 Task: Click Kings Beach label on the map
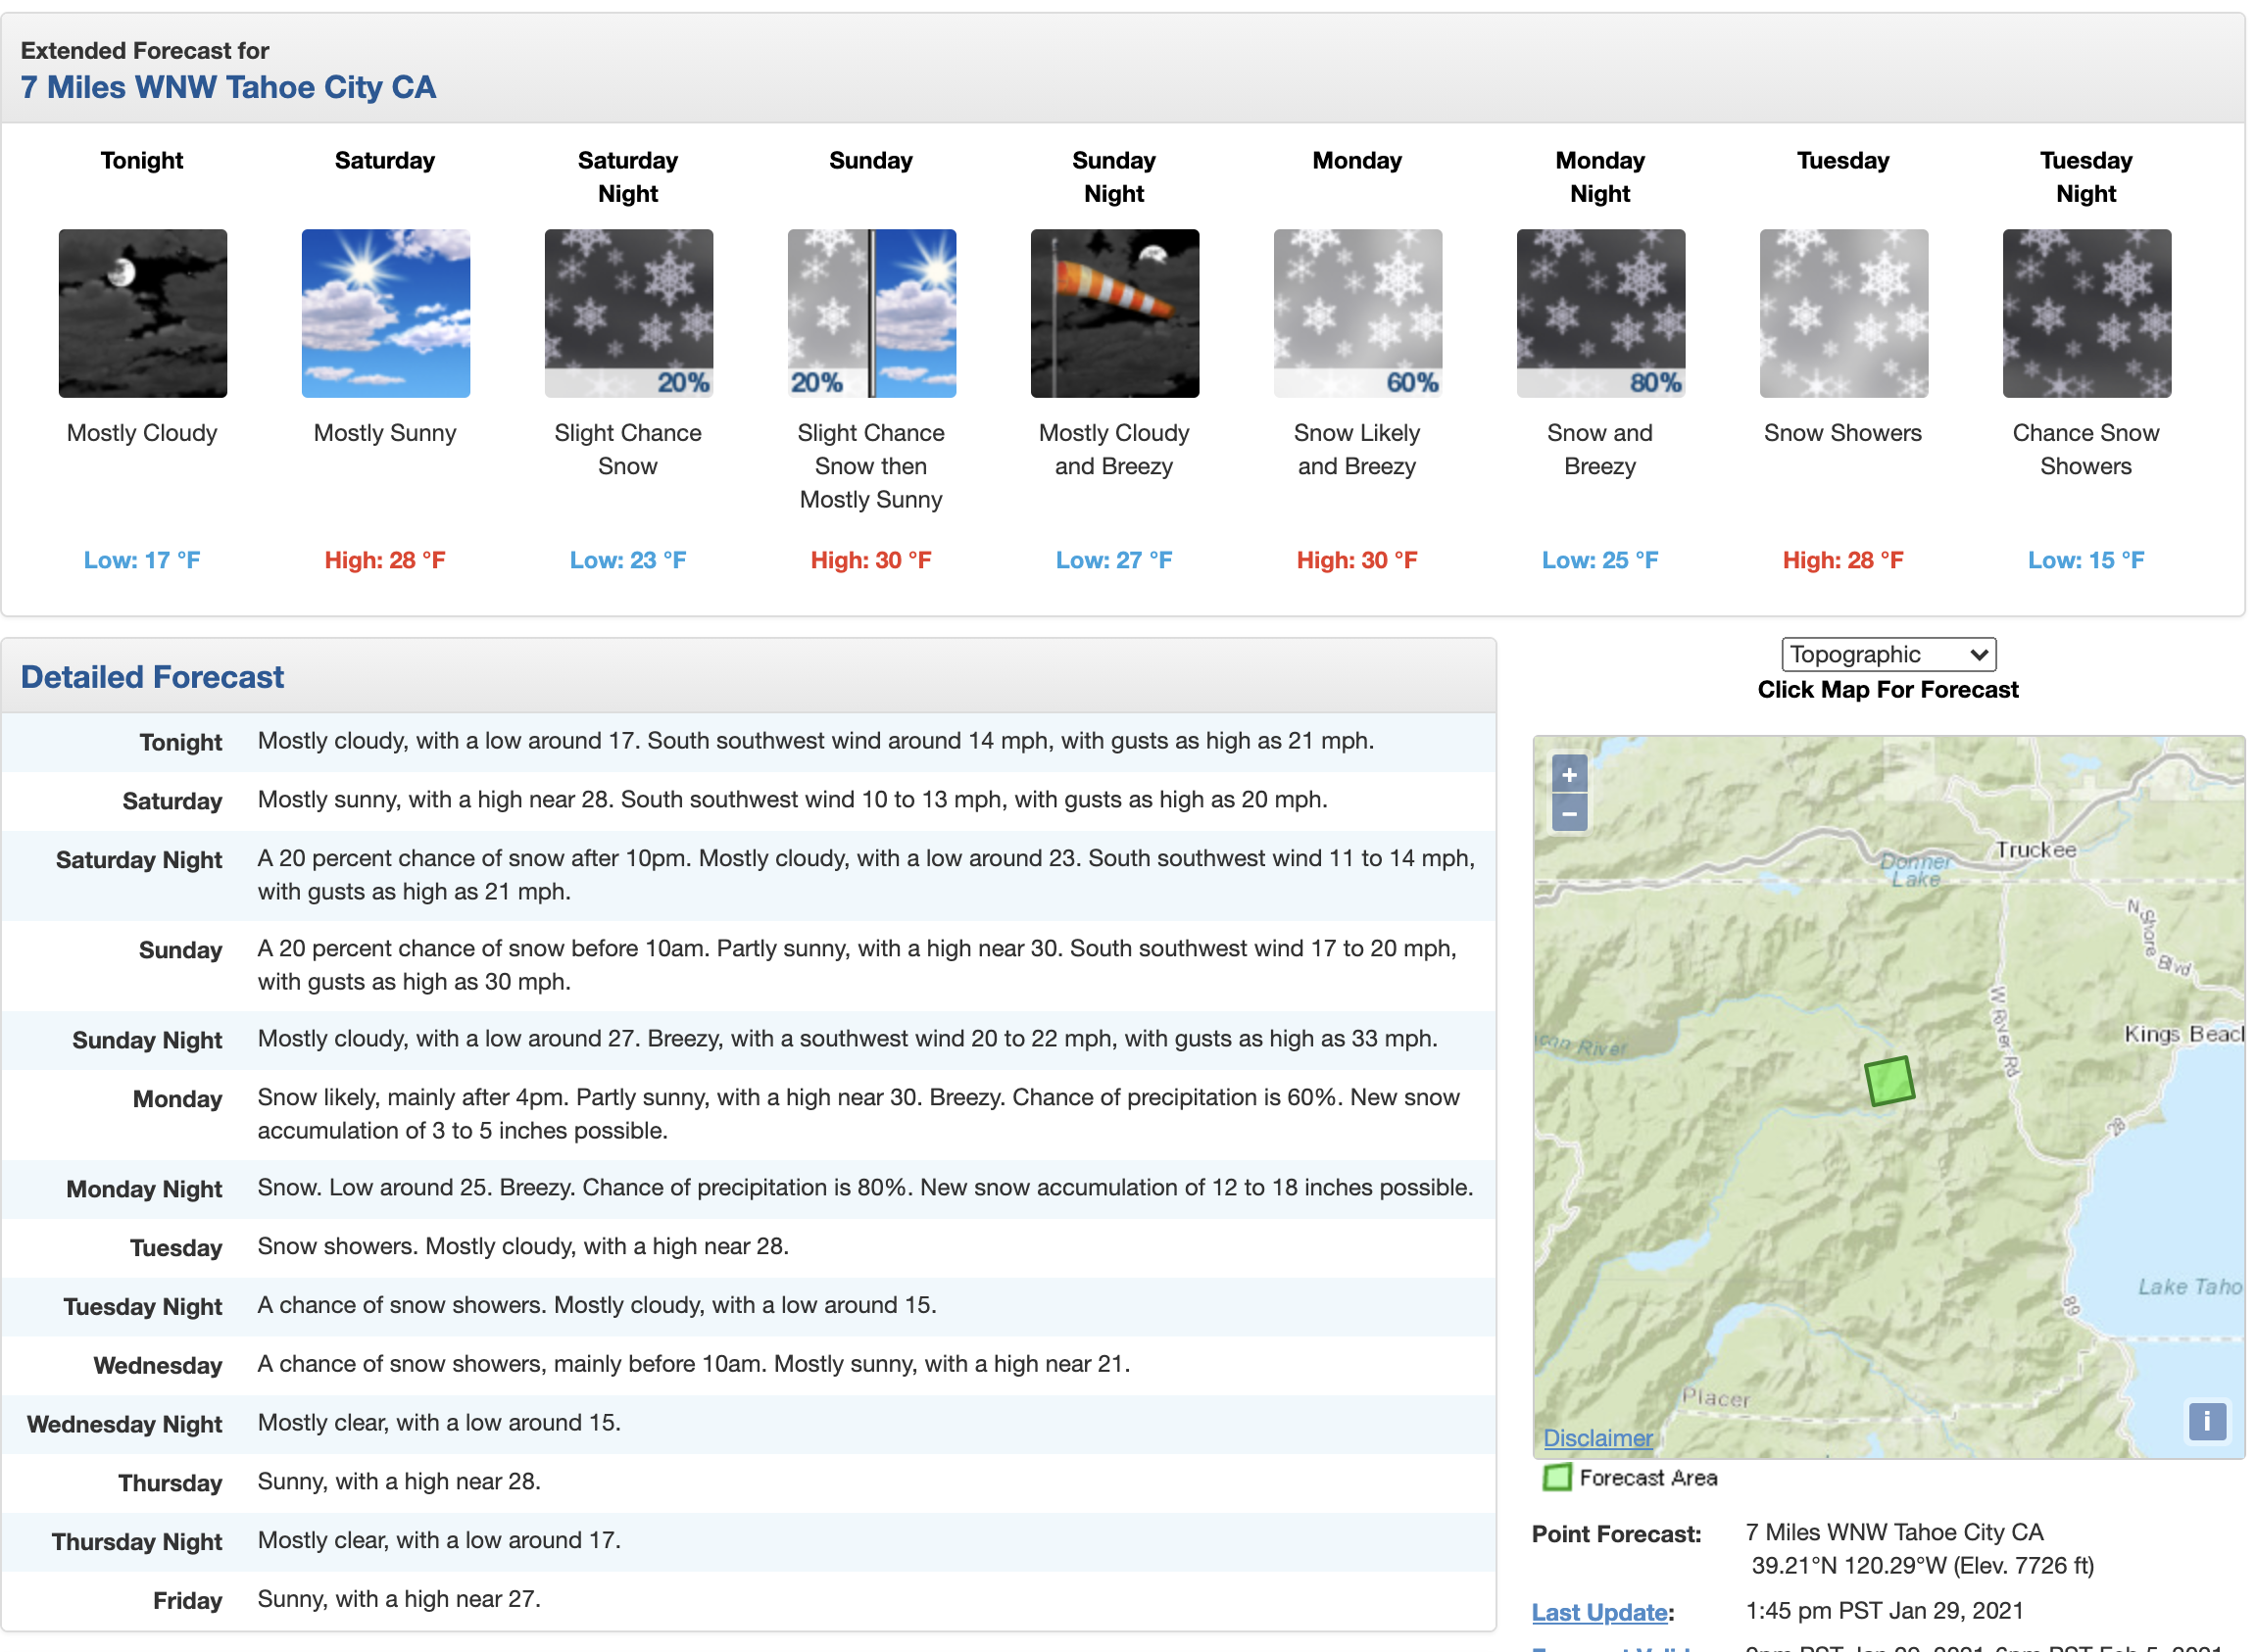pos(2184,1034)
